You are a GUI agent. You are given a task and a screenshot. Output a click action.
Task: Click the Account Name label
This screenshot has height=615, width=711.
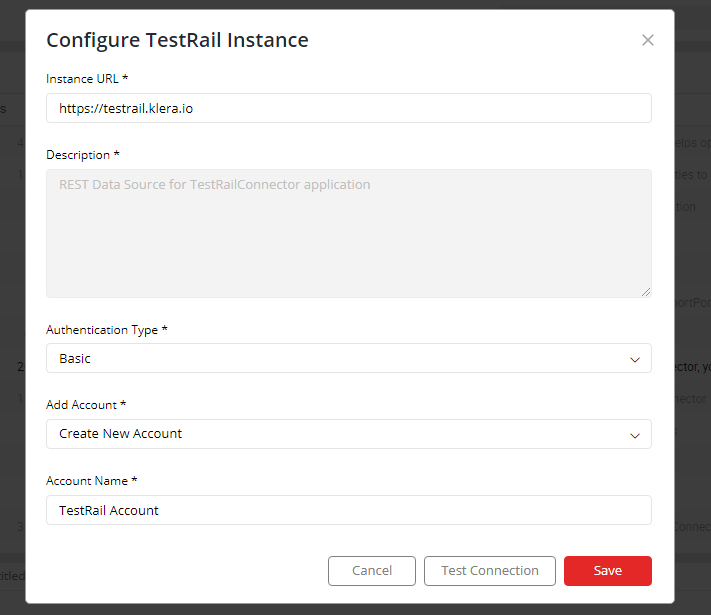coord(92,481)
